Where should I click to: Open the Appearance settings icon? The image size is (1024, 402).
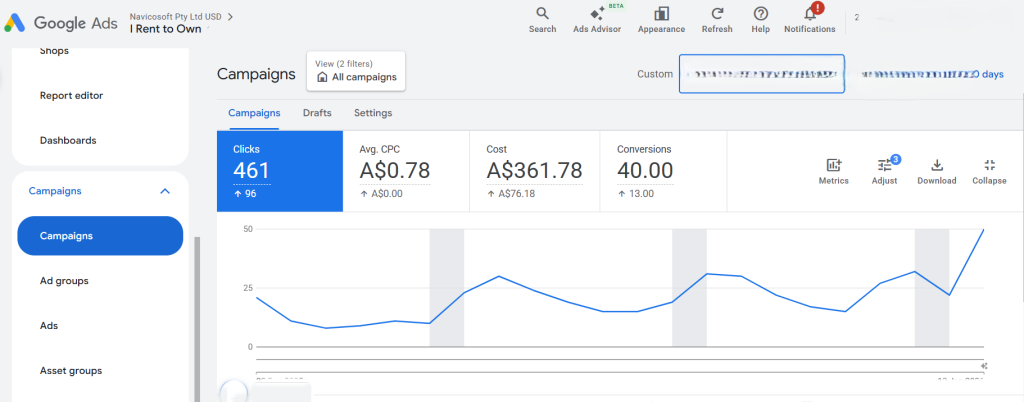[661, 14]
